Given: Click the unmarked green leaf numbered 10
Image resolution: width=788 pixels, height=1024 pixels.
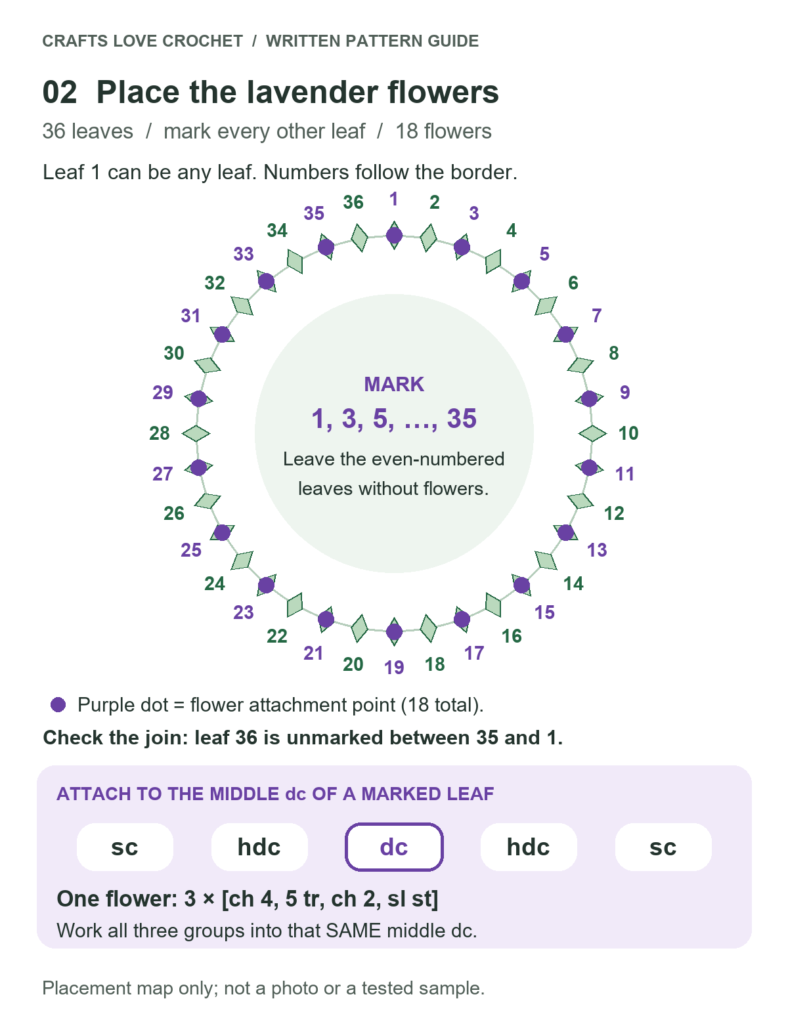Looking at the screenshot, I should coord(593,433).
